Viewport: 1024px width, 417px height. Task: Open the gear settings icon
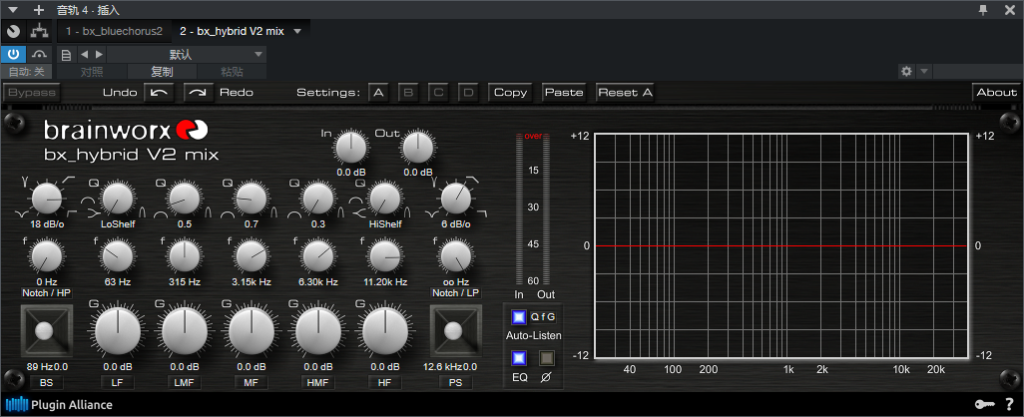tap(906, 71)
